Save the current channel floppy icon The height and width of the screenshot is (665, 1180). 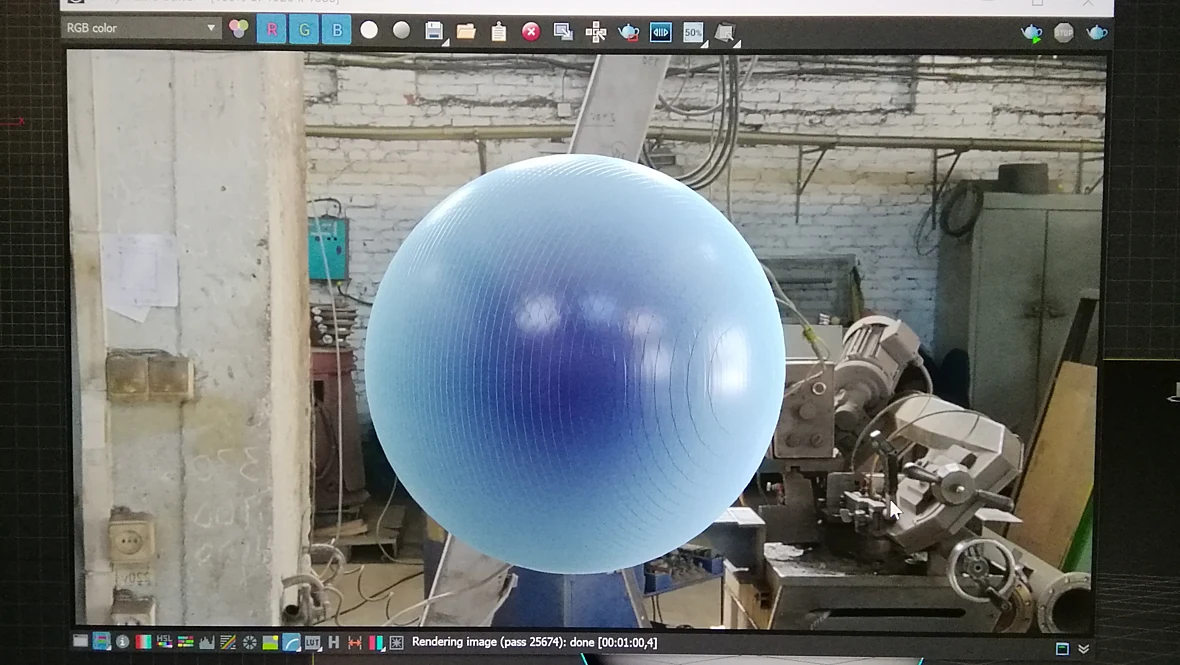433,31
